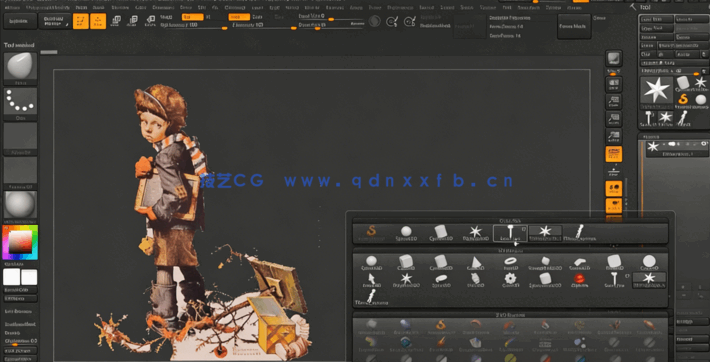
Task: Choose the red ZSphere tool in the popup
Action: [580, 280]
